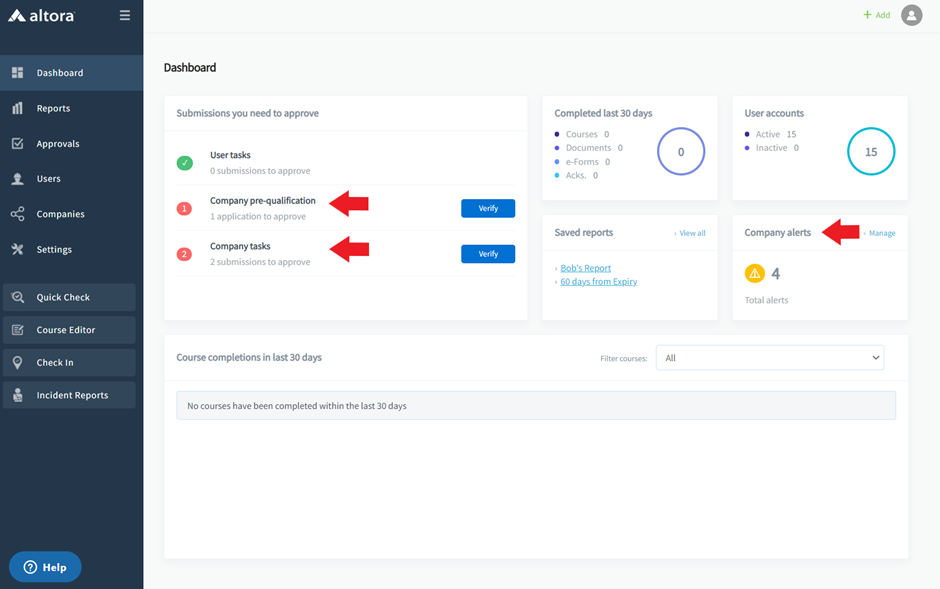Click the Add button in top bar
The height and width of the screenshot is (589, 940).
tap(876, 15)
